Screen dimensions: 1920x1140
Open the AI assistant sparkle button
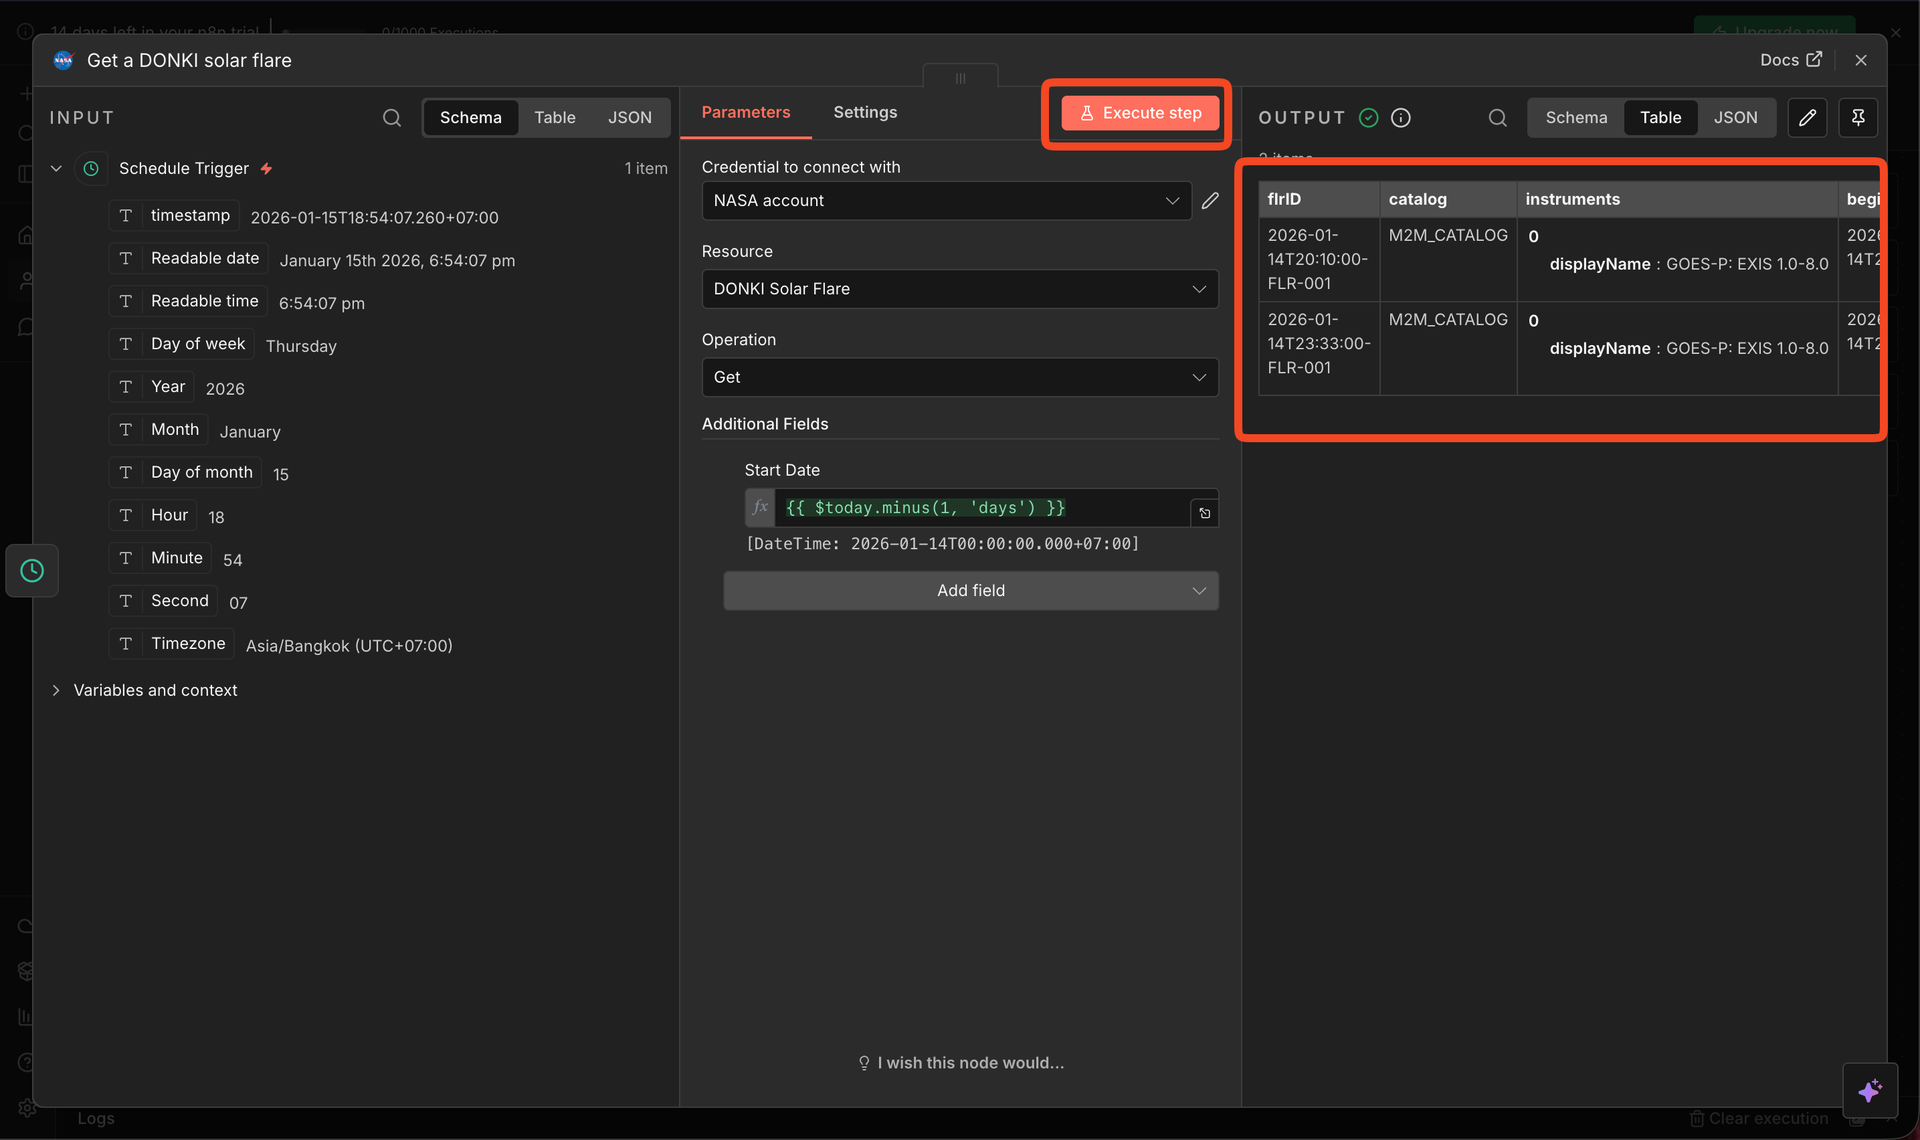point(1870,1090)
